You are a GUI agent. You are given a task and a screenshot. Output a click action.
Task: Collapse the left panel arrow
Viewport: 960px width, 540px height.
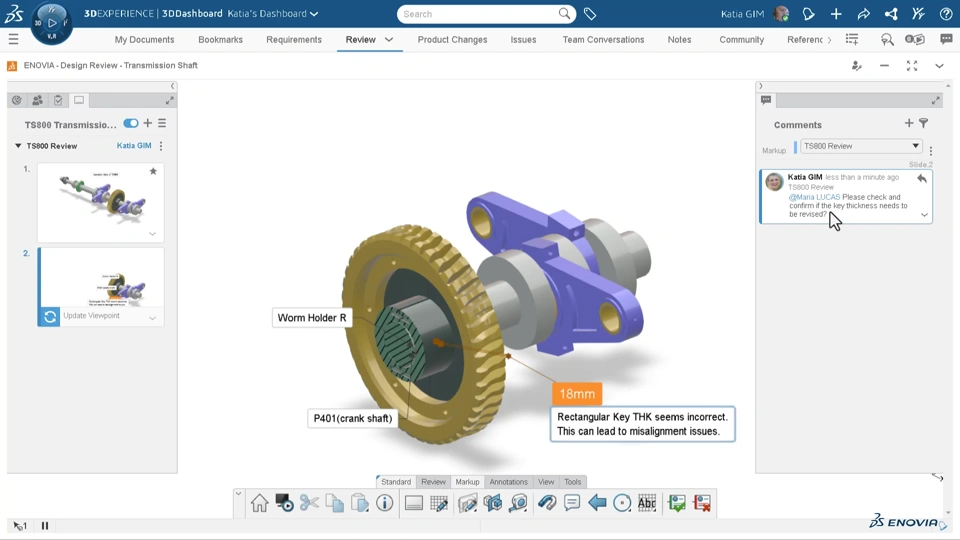[x=173, y=86]
